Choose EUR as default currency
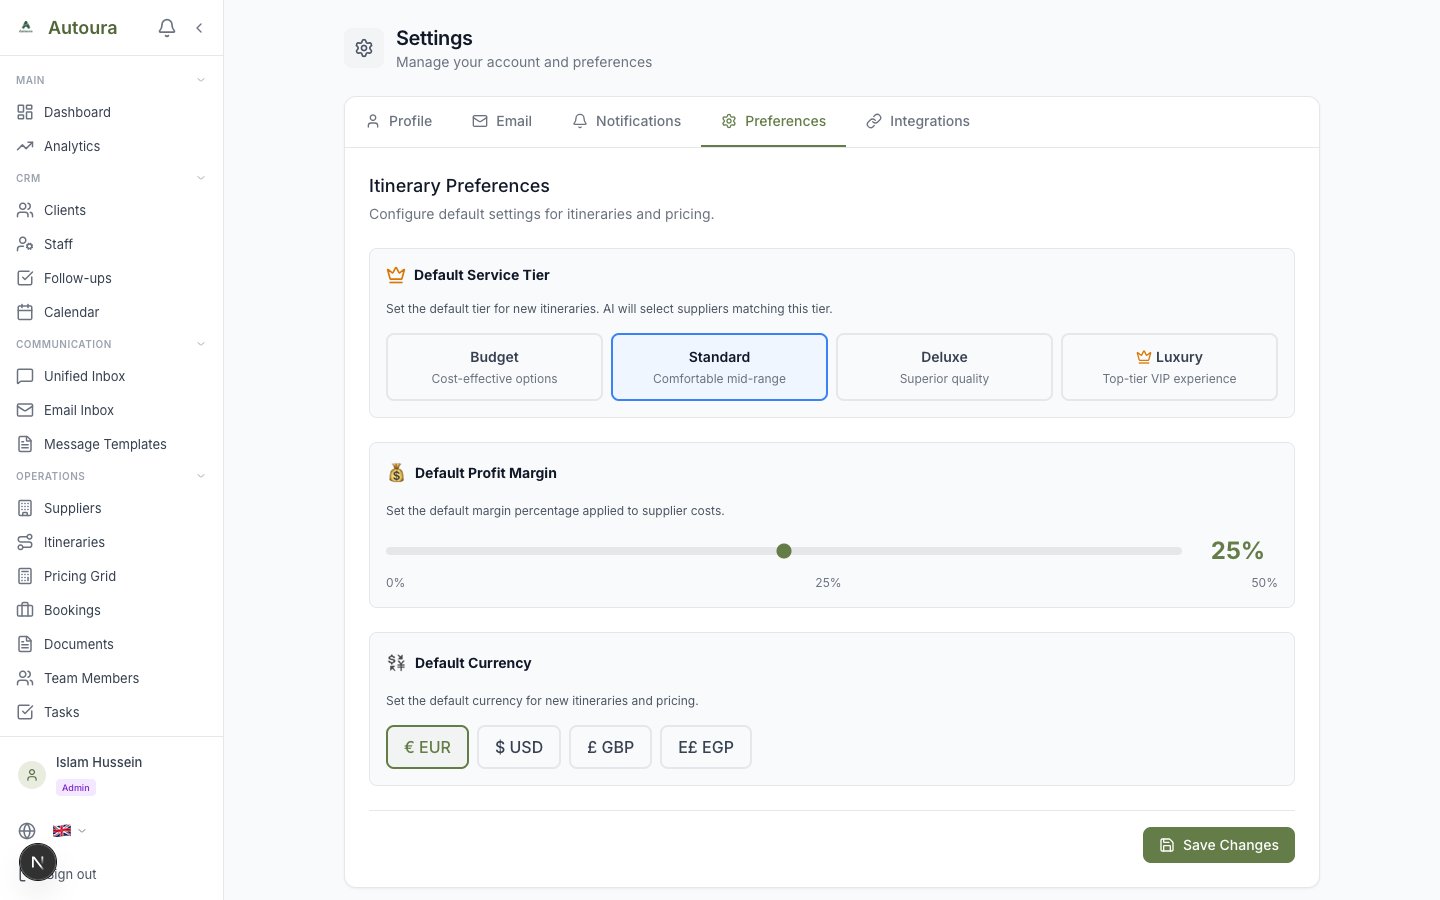 point(427,747)
